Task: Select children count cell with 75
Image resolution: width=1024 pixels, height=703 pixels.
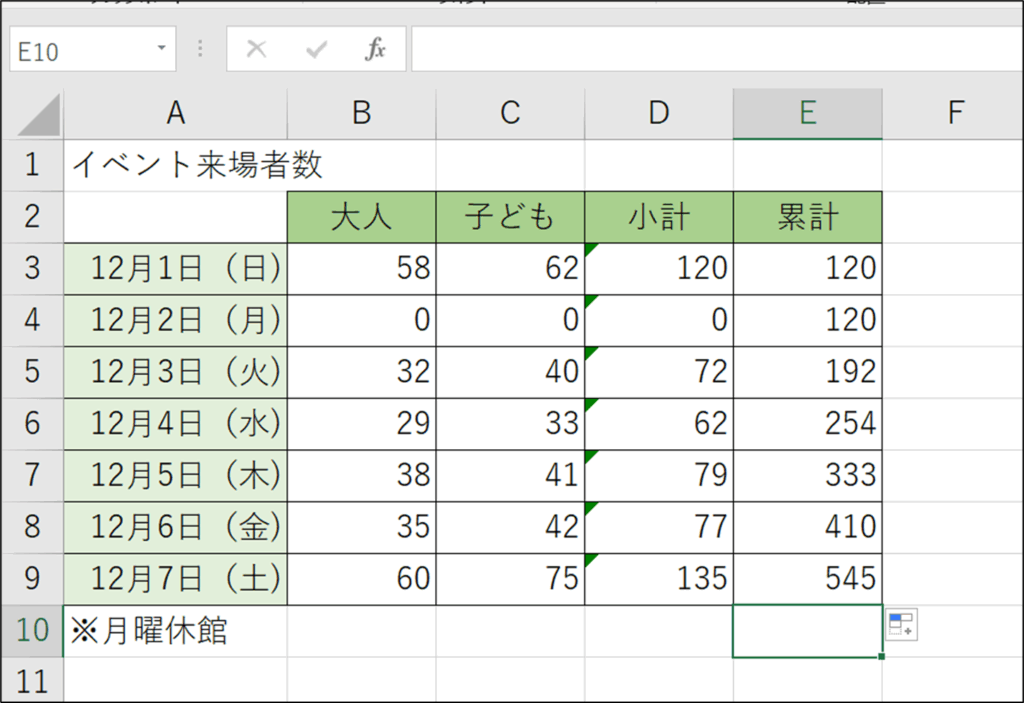Action: pyautogui.click(x=510, y=579)
